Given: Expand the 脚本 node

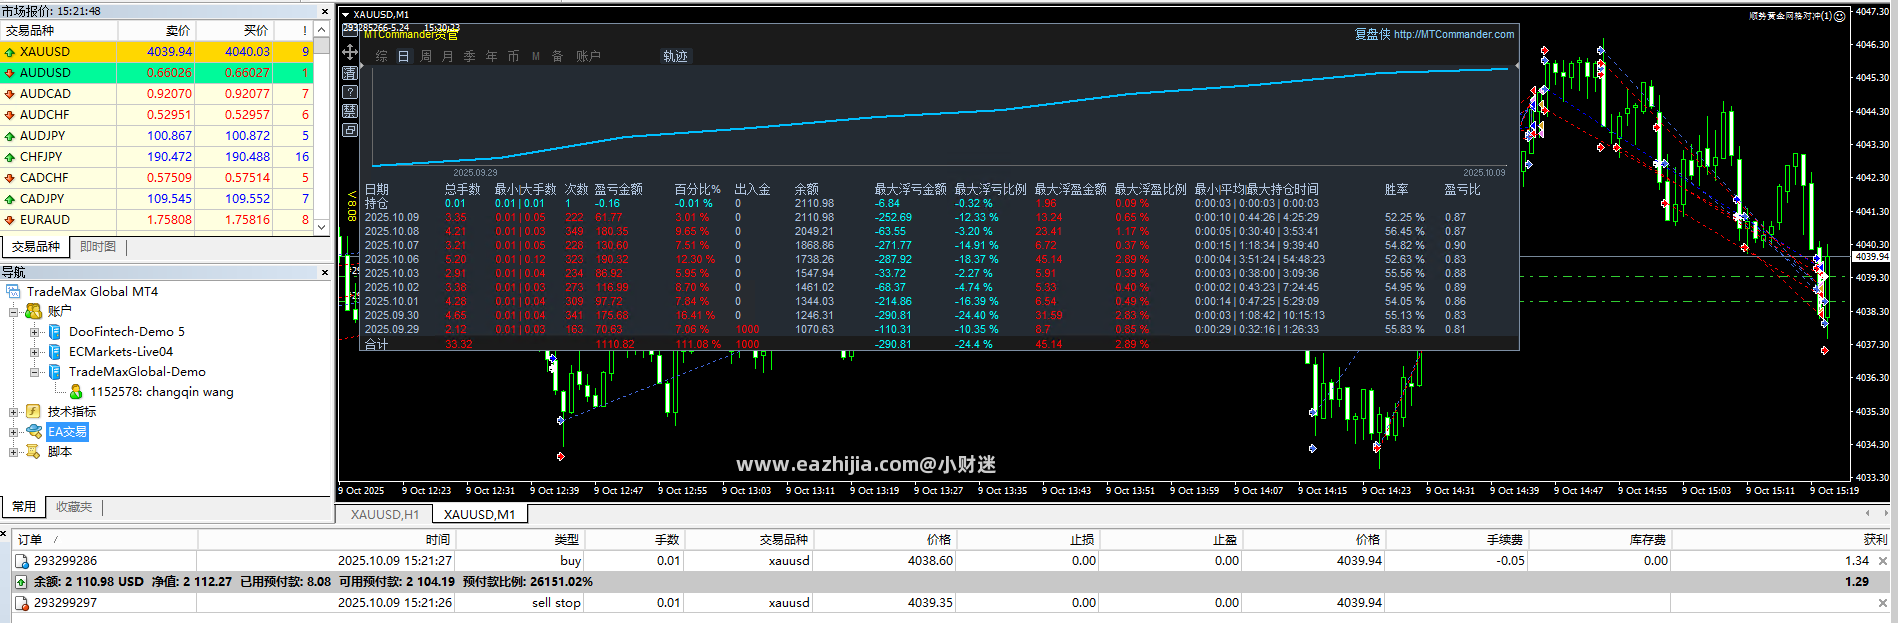Looking at the screenshot, I should click(x=14, y=451).
